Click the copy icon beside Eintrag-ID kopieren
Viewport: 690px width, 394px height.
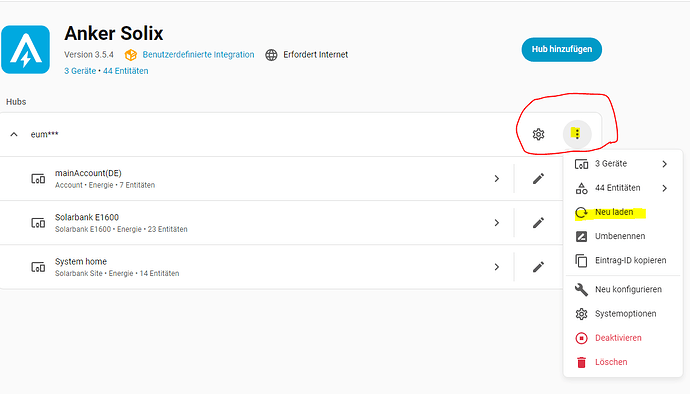581,261
